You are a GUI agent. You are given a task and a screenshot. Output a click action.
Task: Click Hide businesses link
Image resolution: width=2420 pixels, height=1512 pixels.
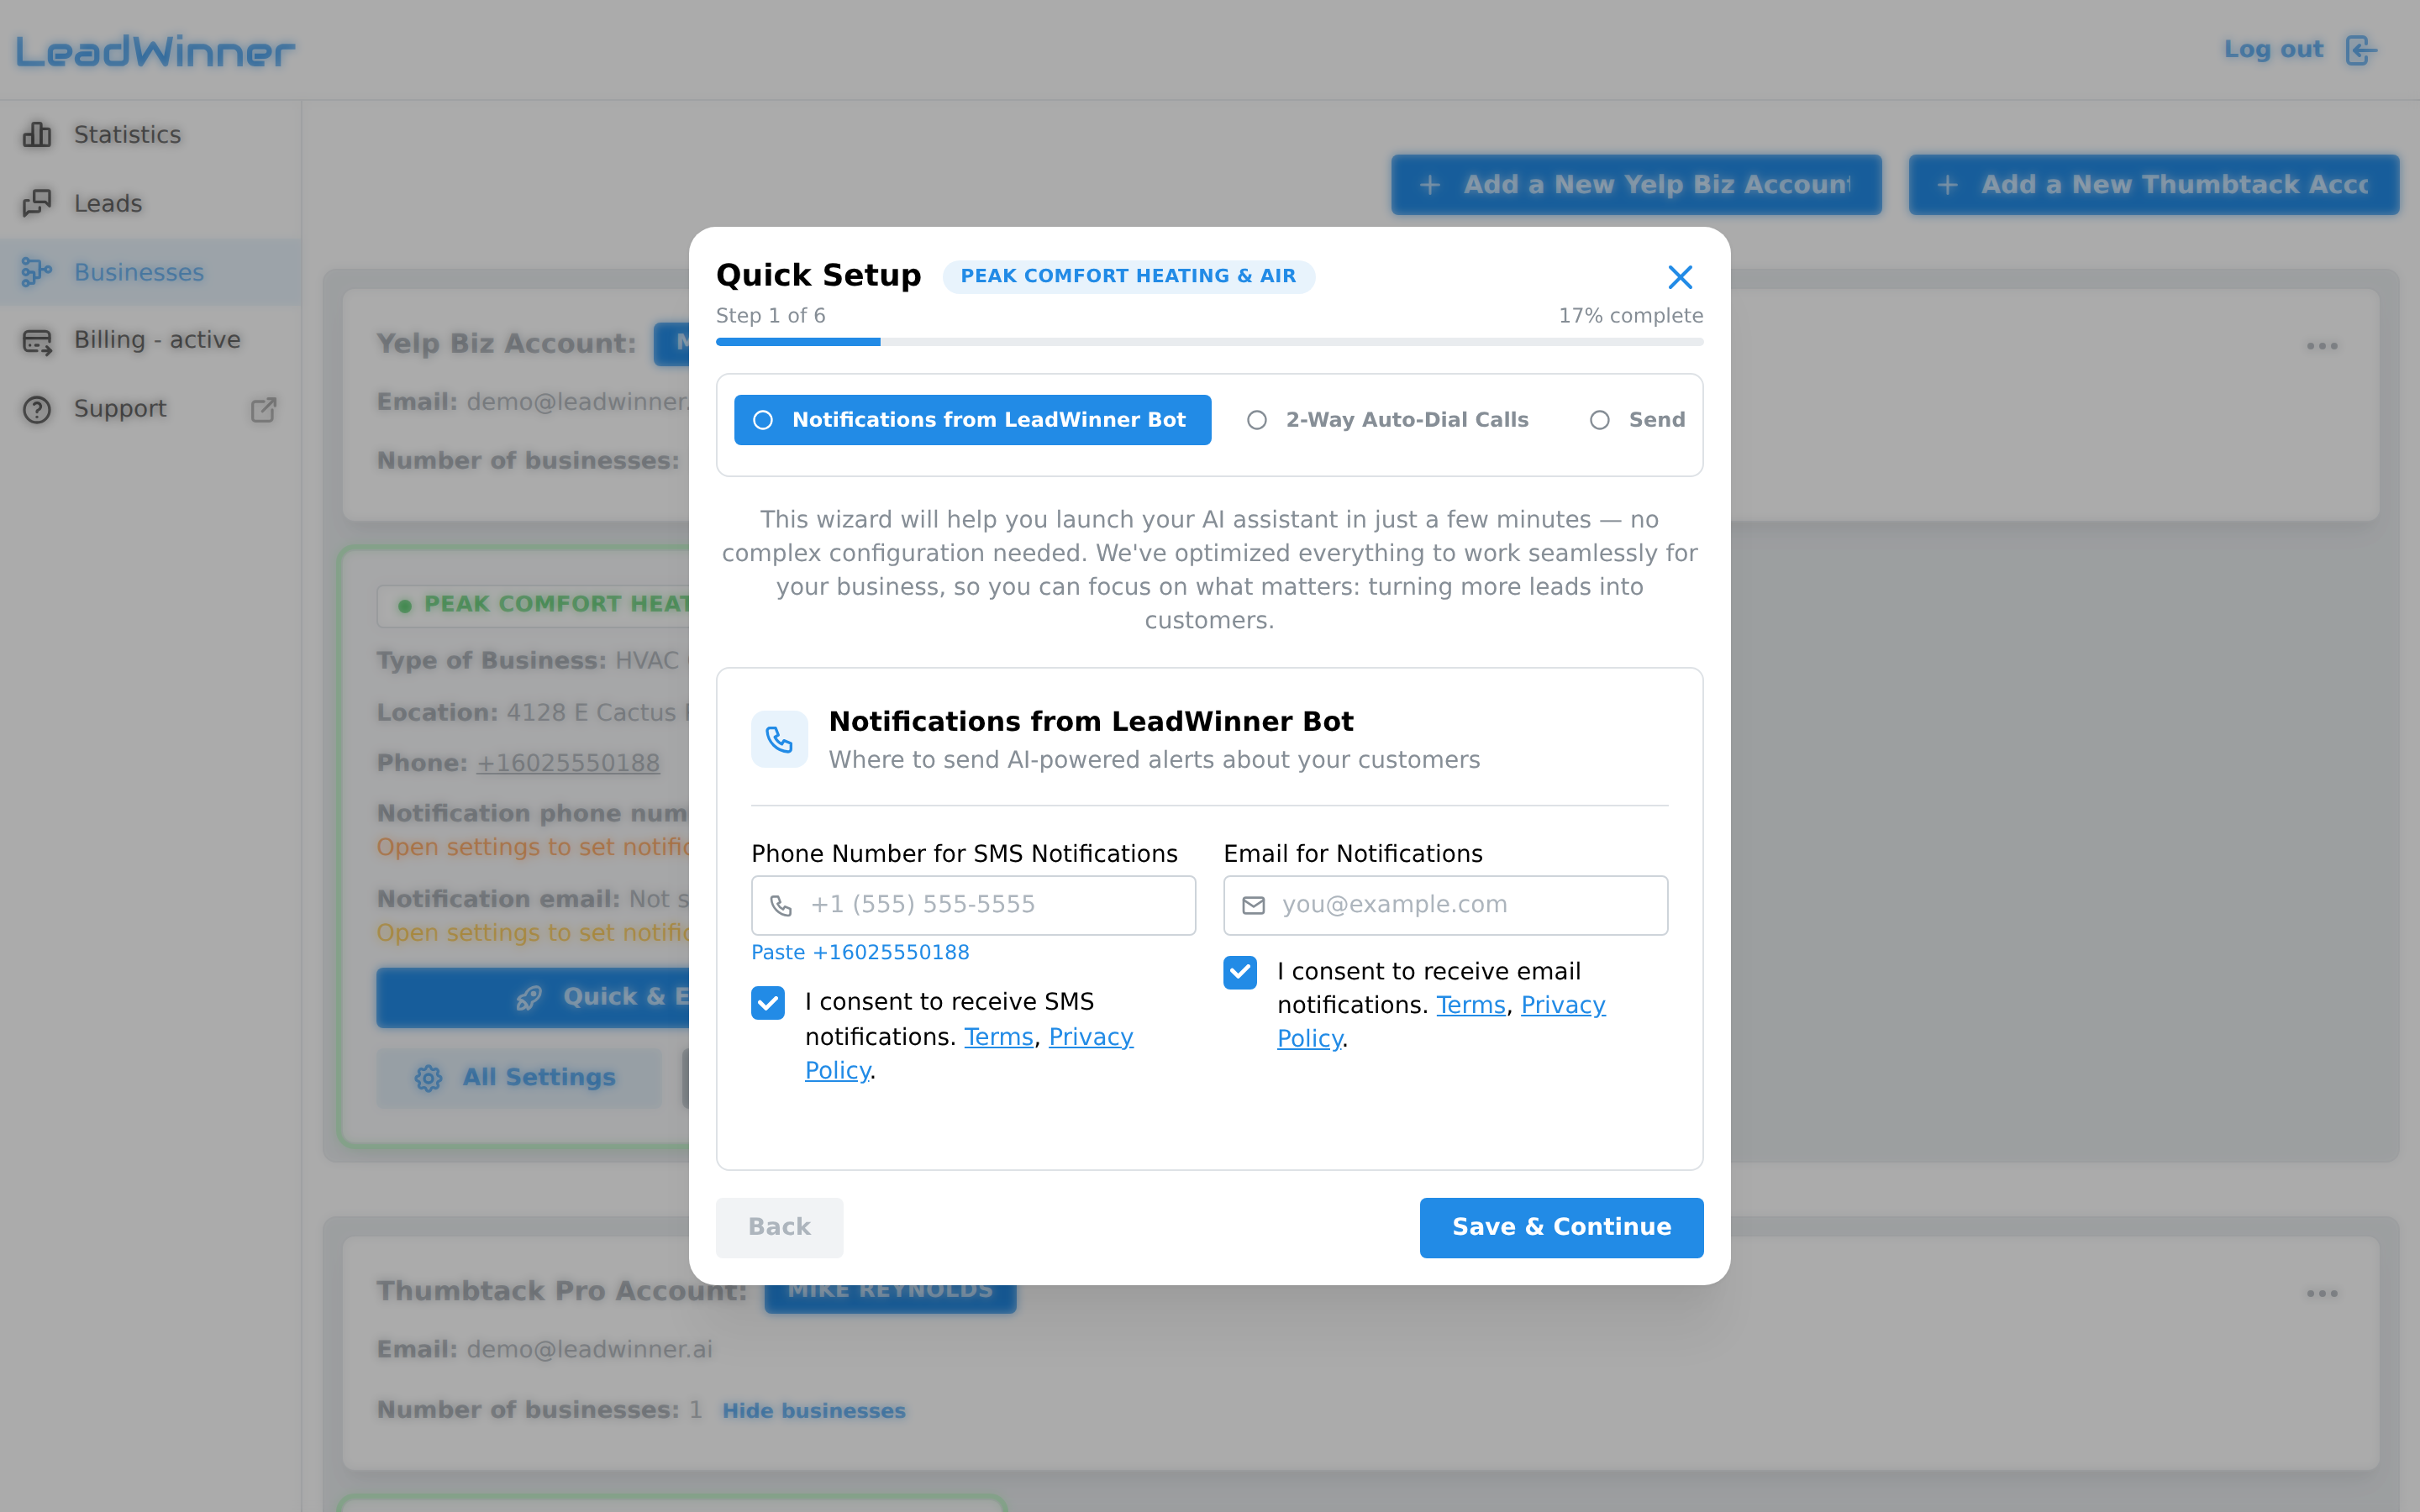point(813,1411)
